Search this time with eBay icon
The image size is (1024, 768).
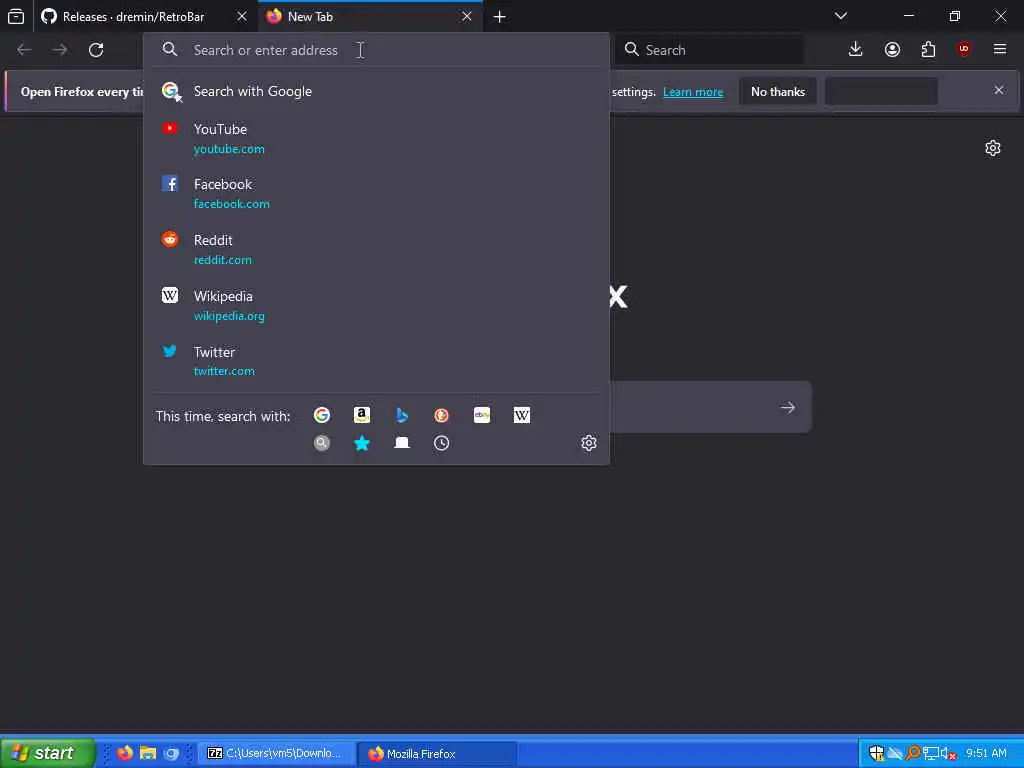click(481, 415)
